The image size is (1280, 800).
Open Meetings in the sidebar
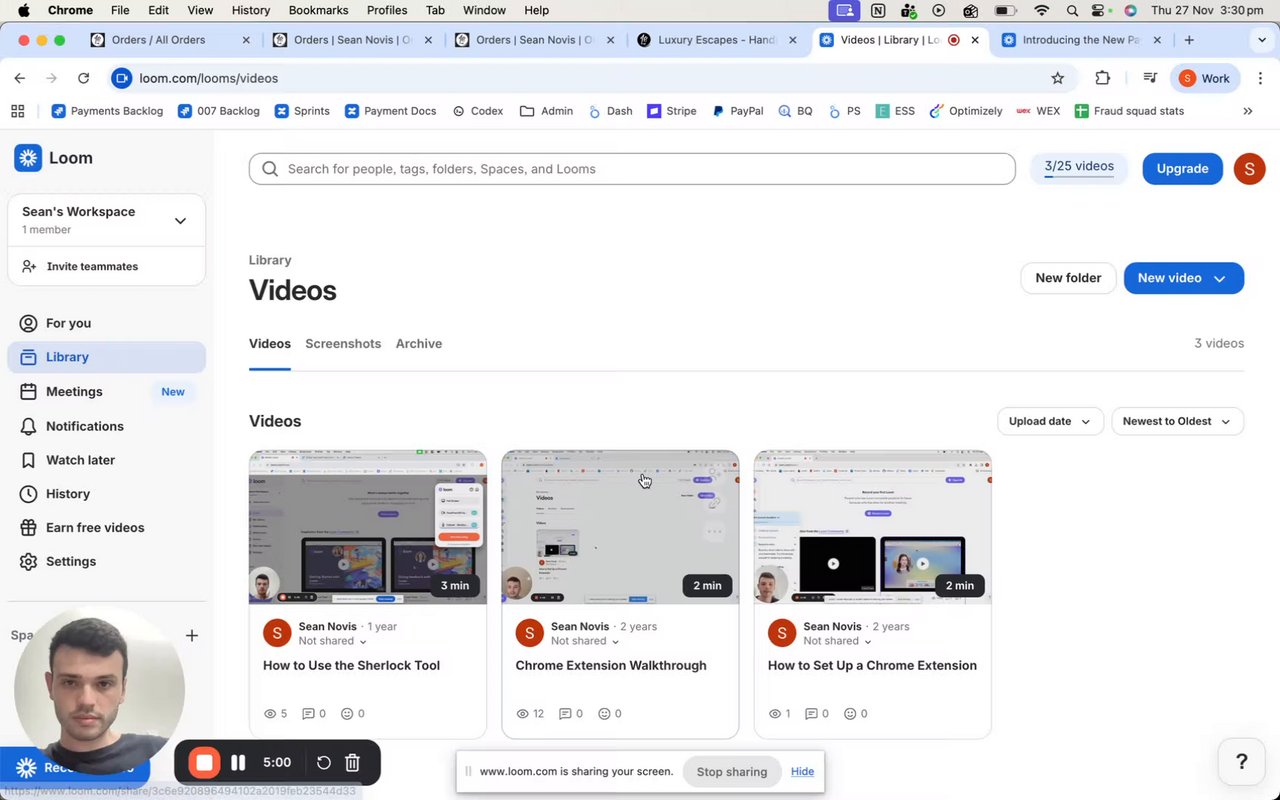point(106,392)
